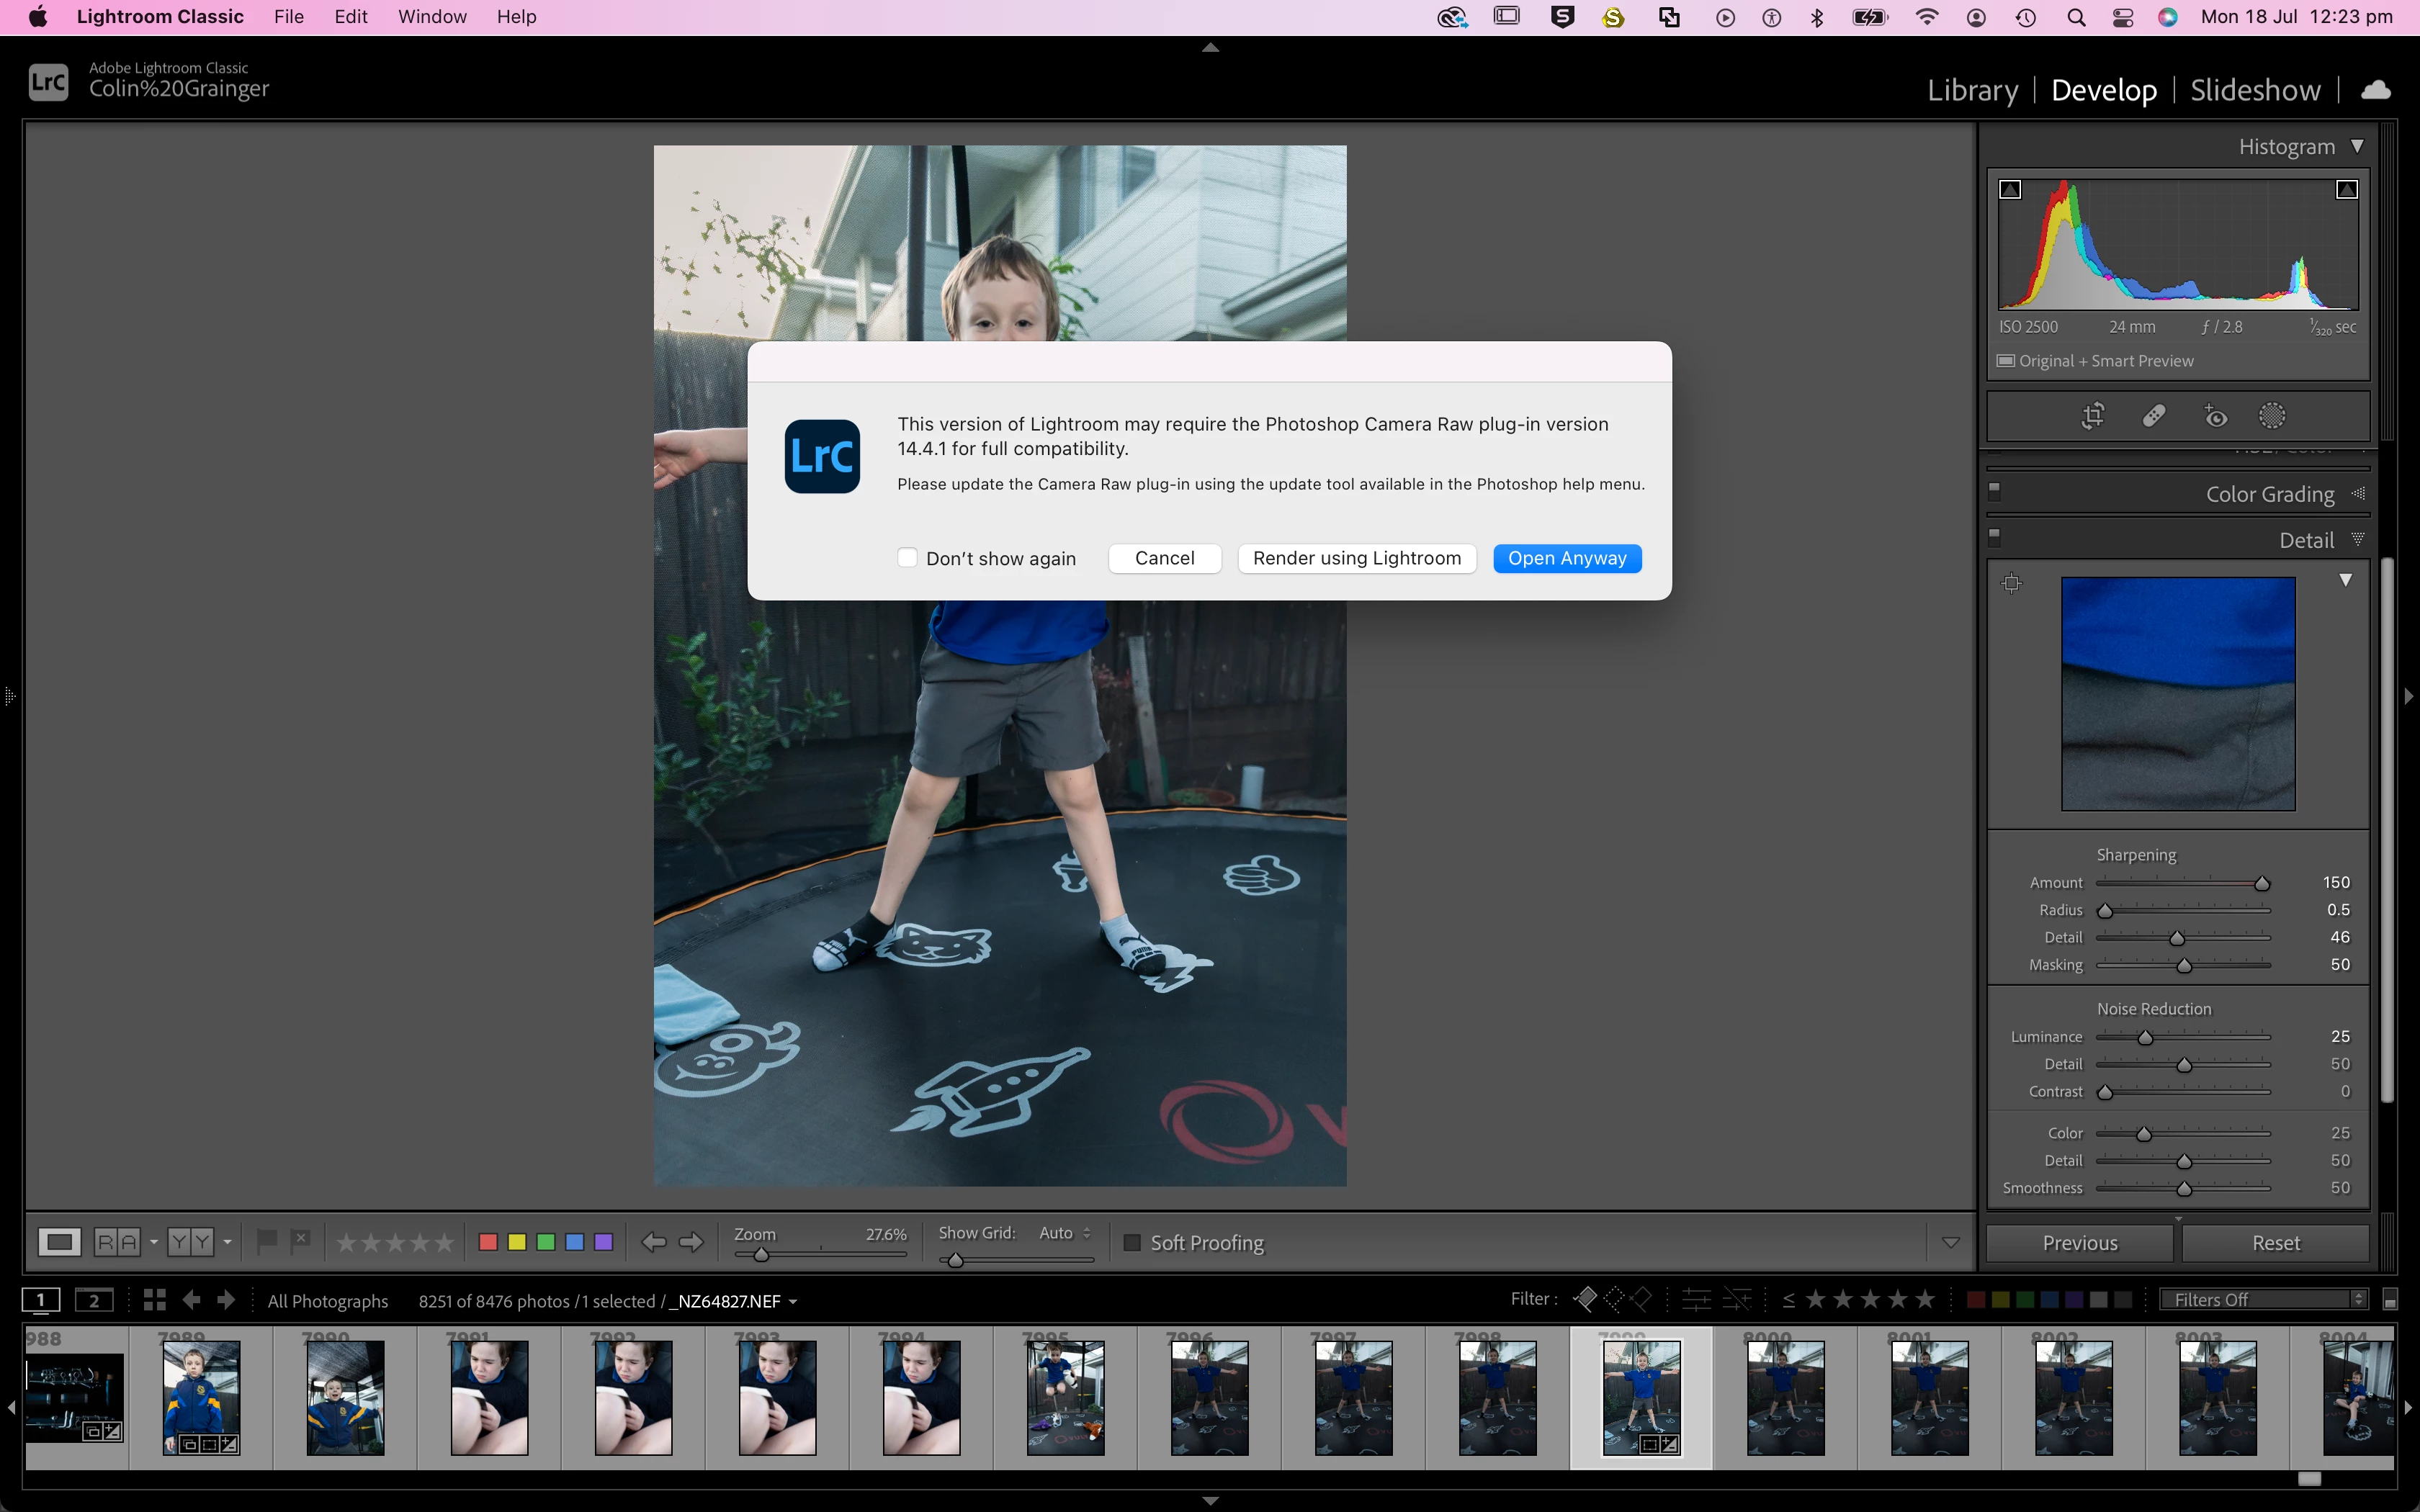Screen dimensions: 2420x1512
Task: Click the Open Anyway button
Action: point(1567,558)
